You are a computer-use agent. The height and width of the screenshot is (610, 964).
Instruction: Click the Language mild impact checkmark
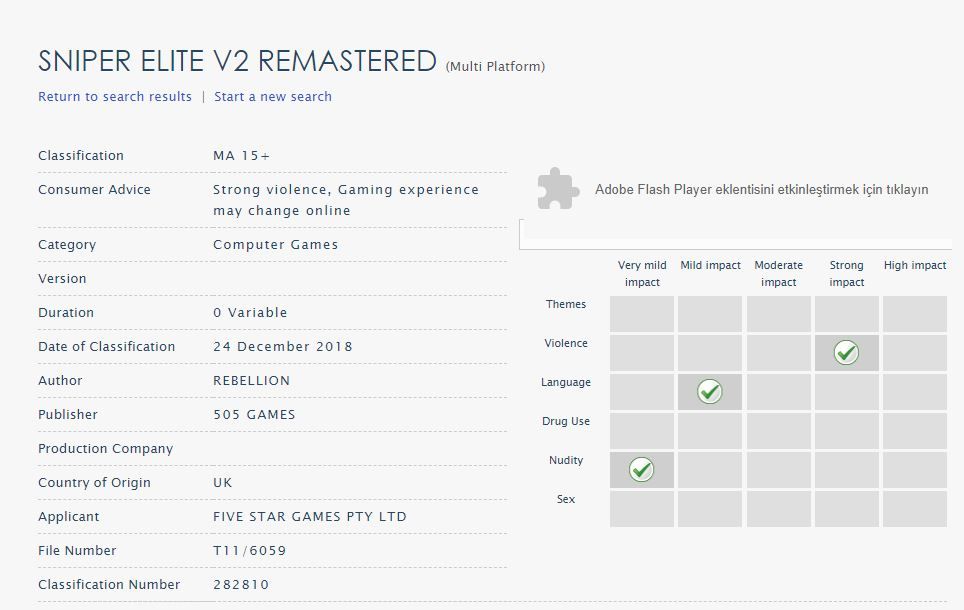tap(709, 392)
